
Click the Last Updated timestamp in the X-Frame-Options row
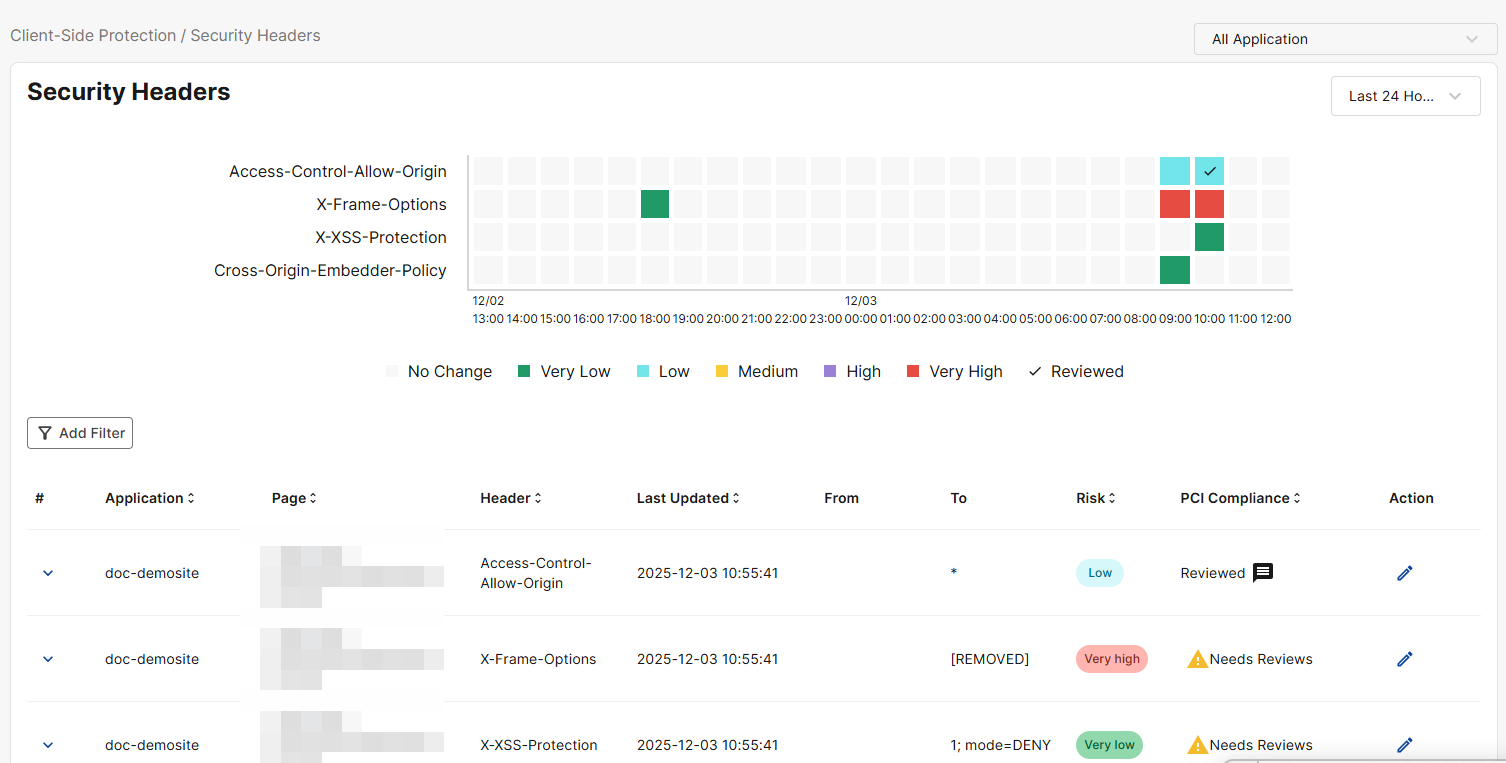point(707,659)
